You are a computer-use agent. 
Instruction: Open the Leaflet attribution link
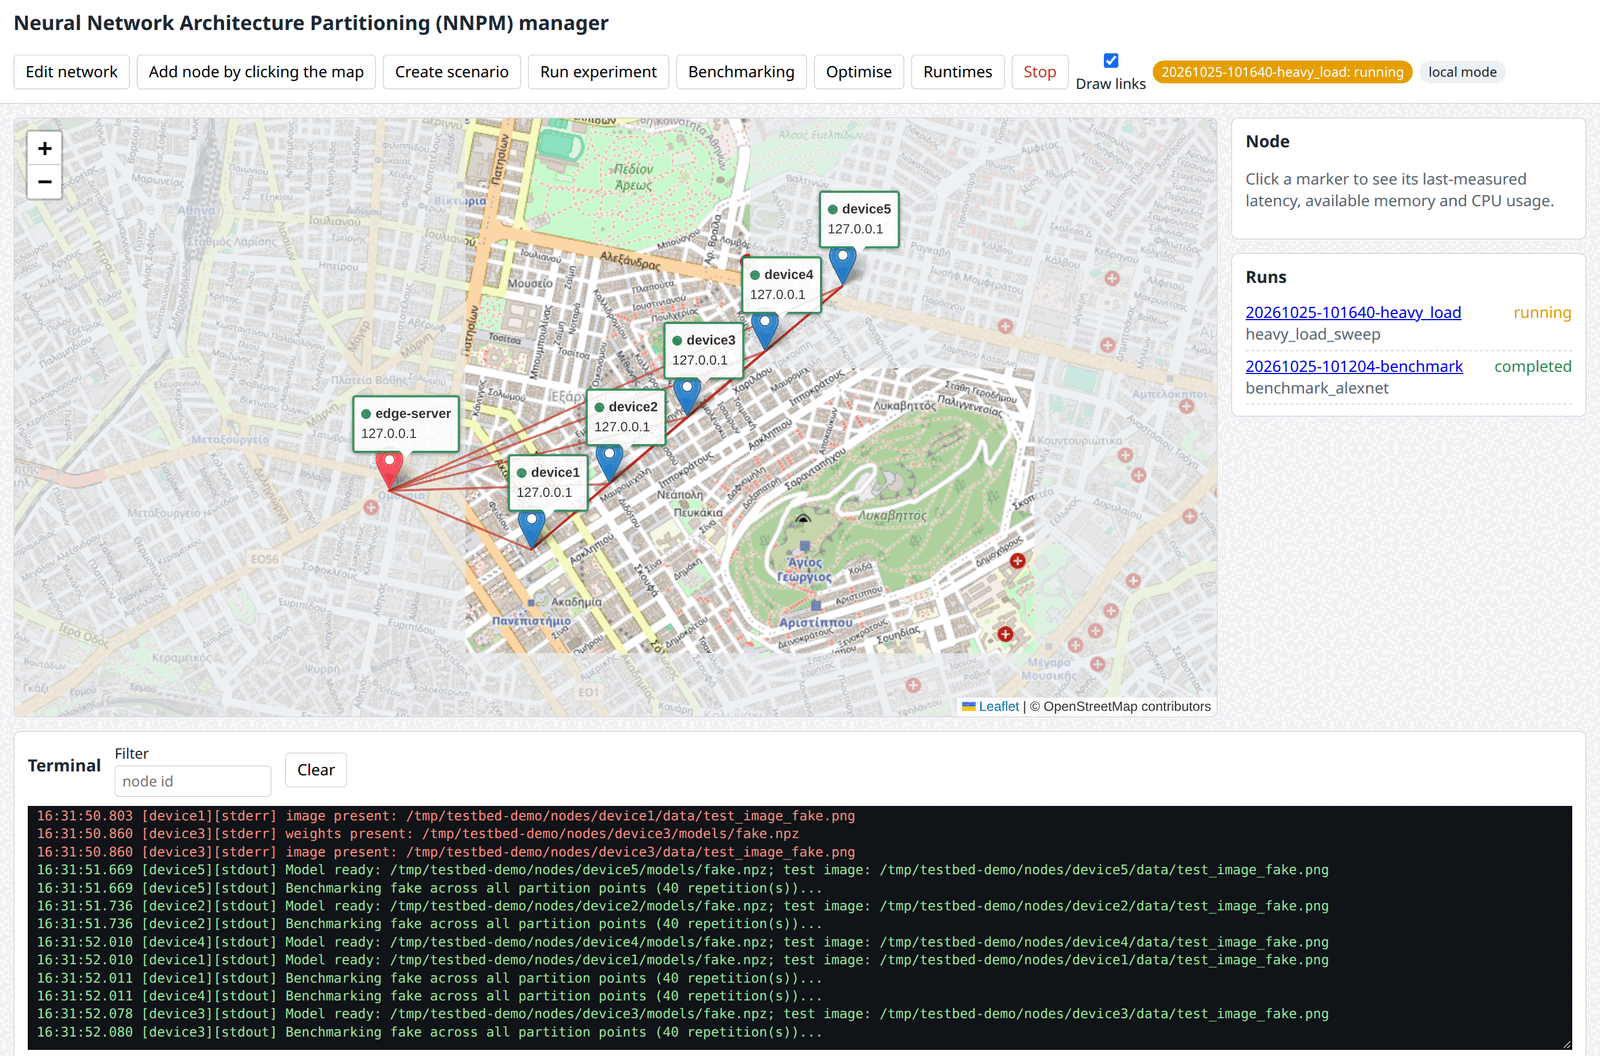[x=998, y=706]
